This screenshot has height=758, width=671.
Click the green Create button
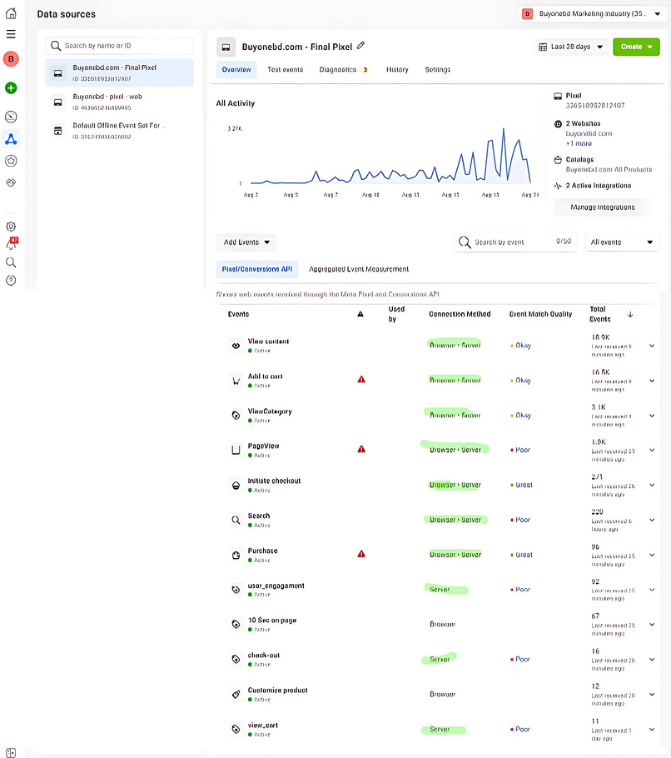636,47
